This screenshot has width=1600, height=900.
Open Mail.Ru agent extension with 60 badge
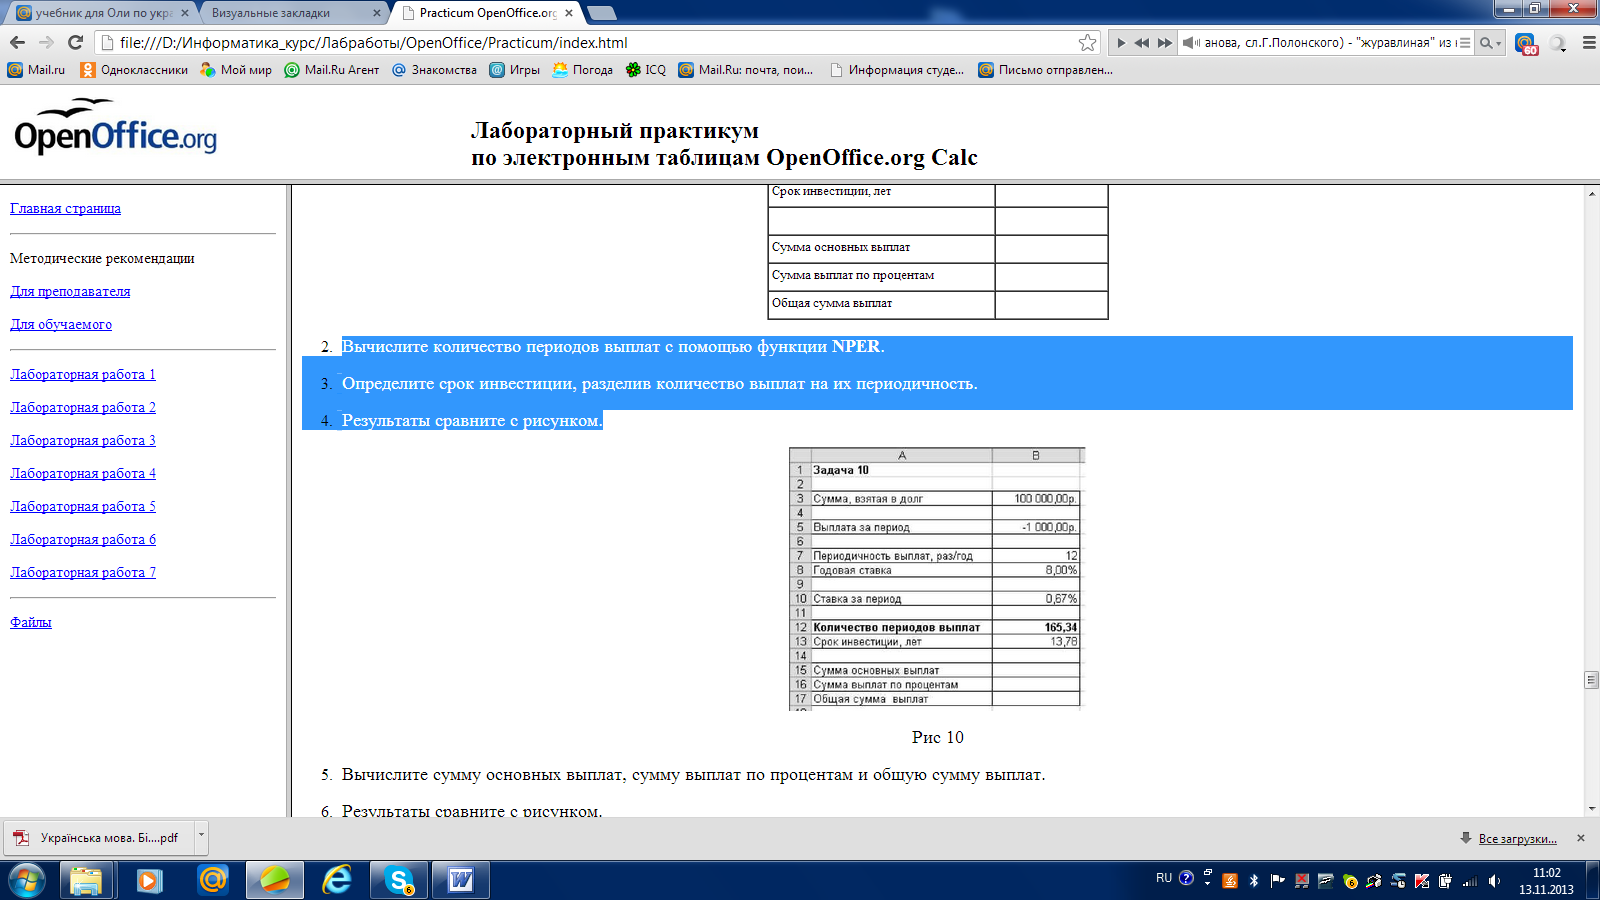(1526, 44)
